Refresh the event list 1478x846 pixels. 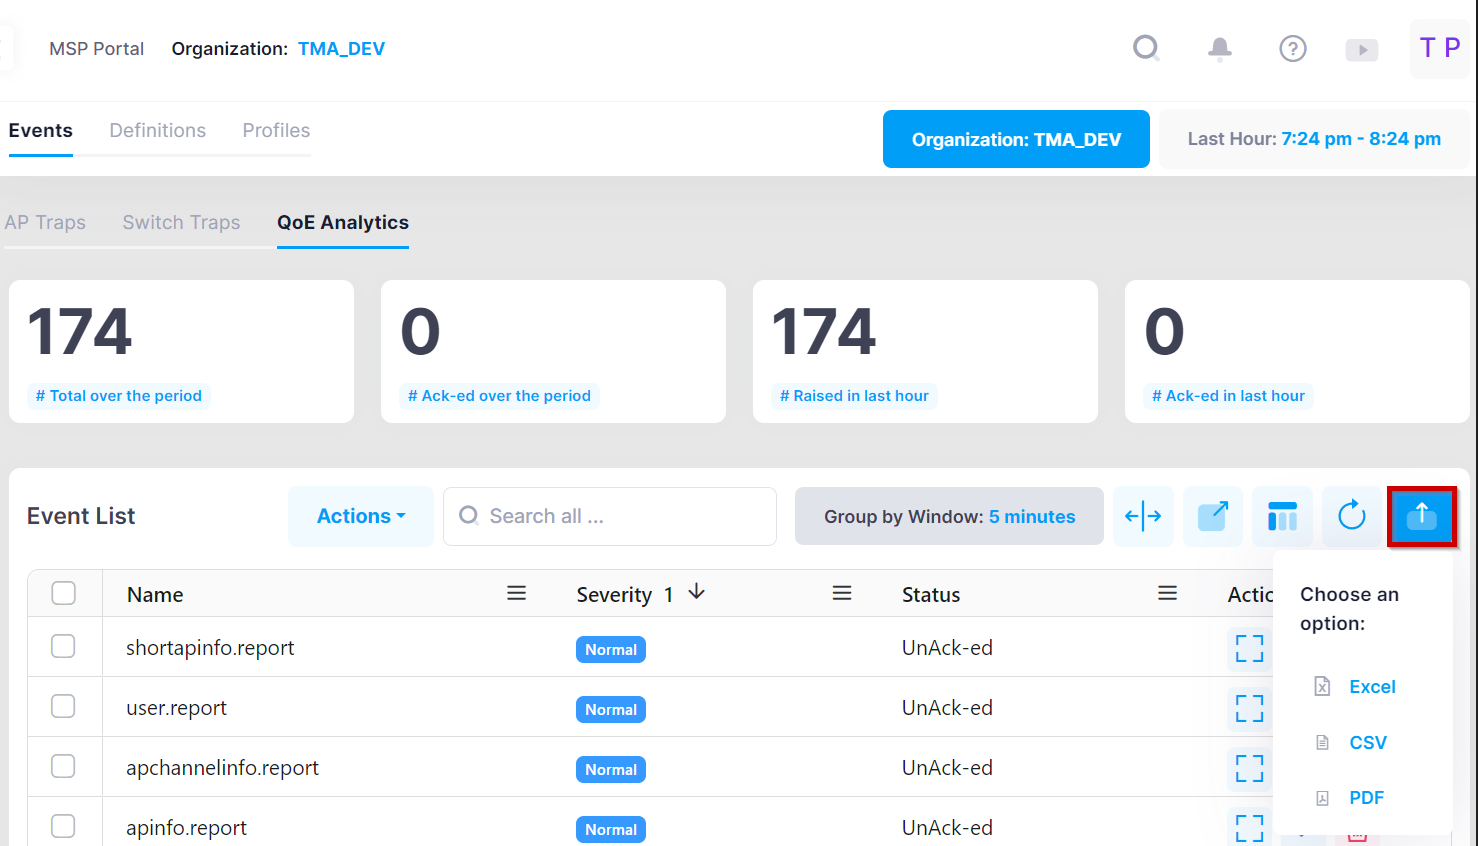[1351, 516]
